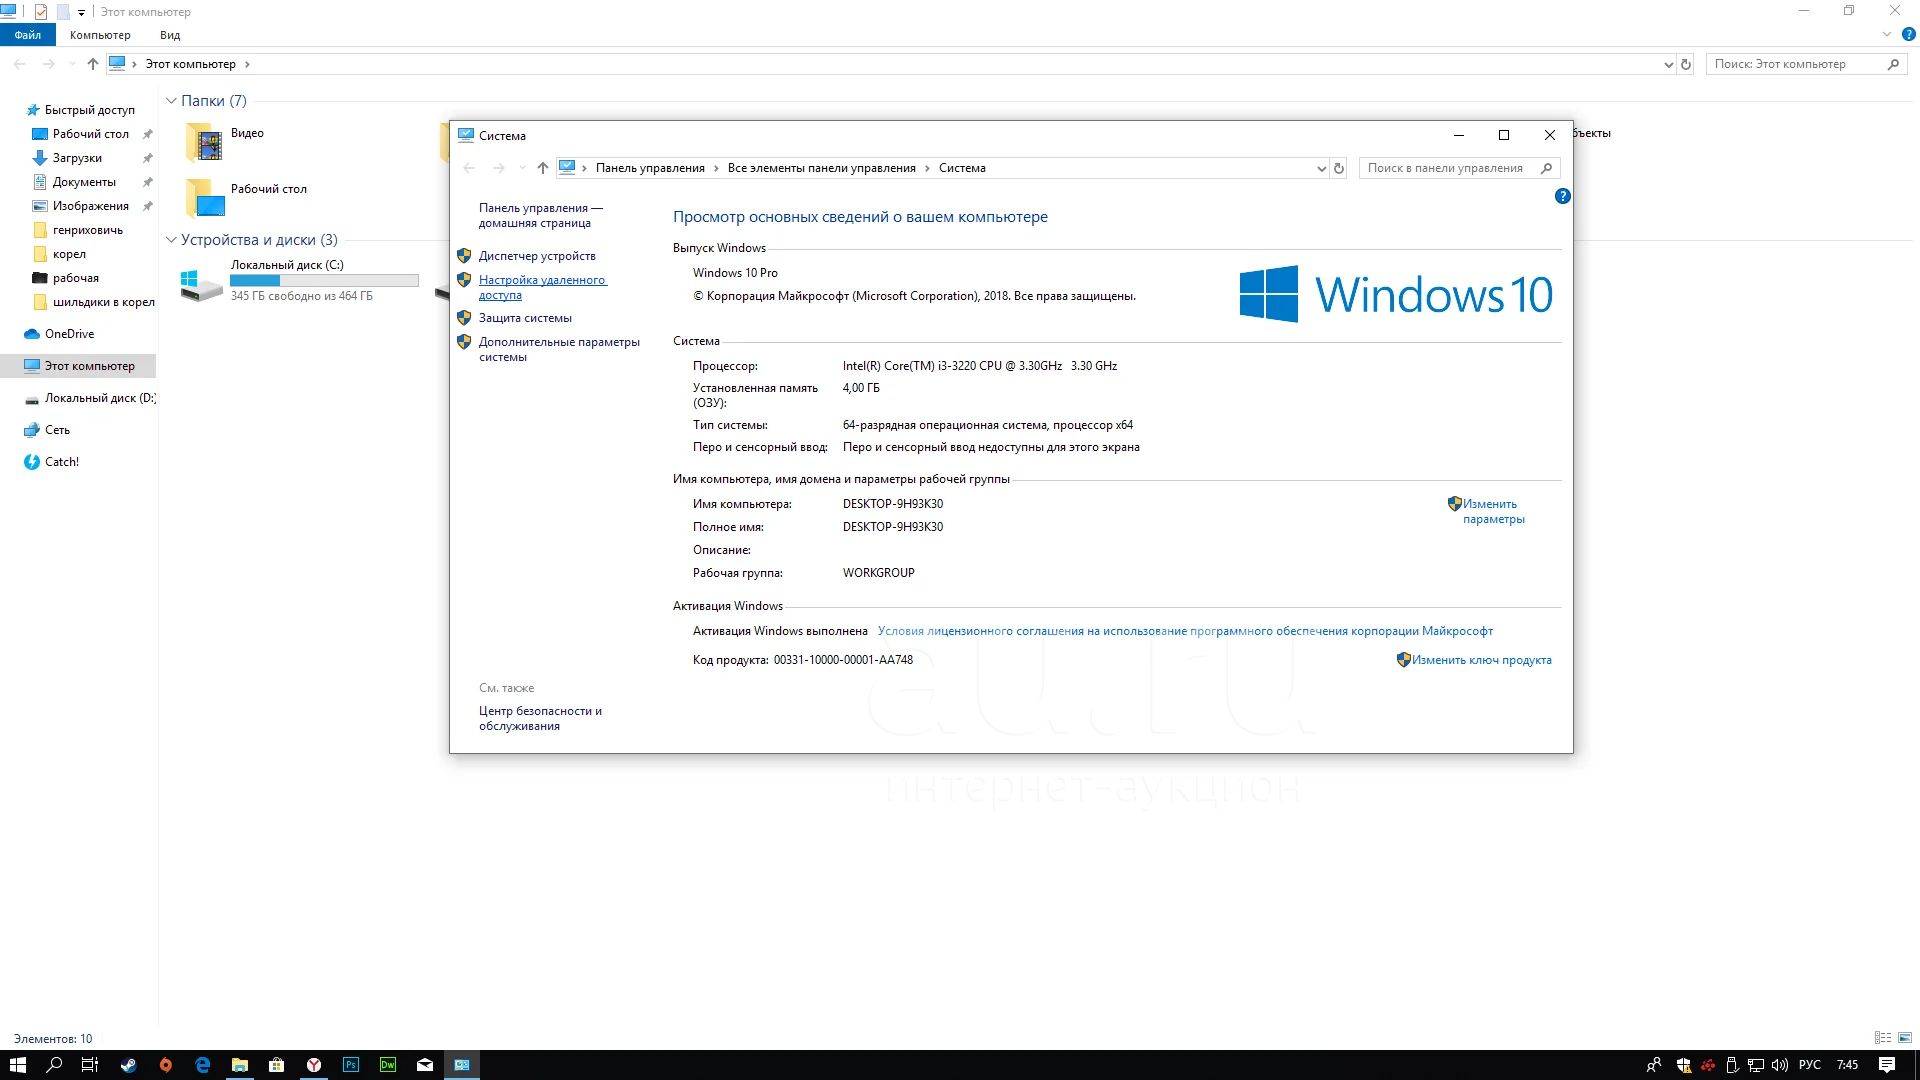Image resolution: width=1920 pixels, height=1080 pixels.
Task: Go to Панель управления домашняя страница
Action: click(540, 215)
